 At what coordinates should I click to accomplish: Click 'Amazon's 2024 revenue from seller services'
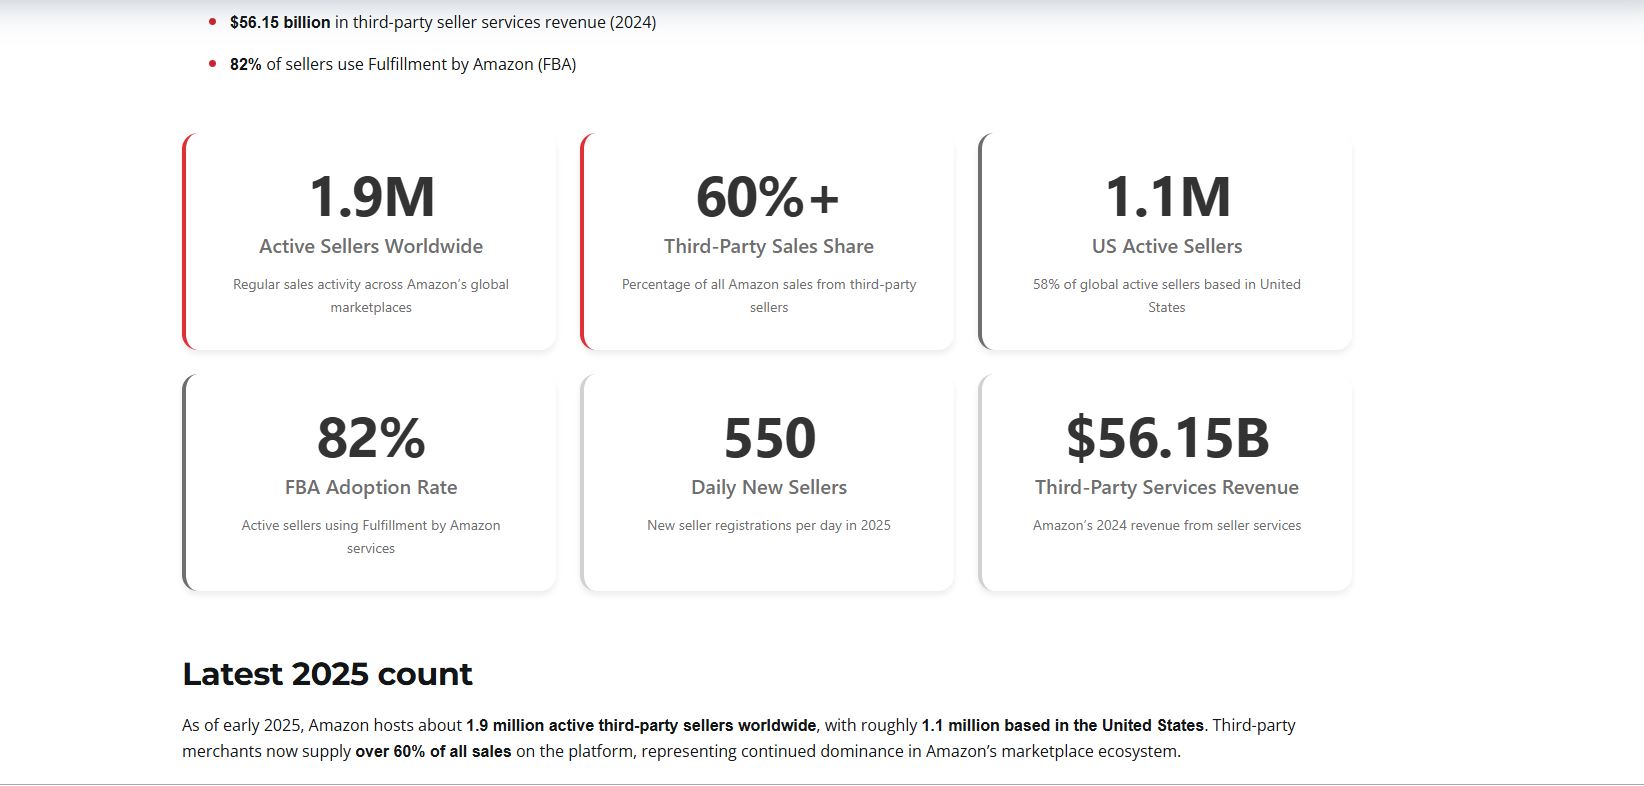click(x=1167, y=525)
